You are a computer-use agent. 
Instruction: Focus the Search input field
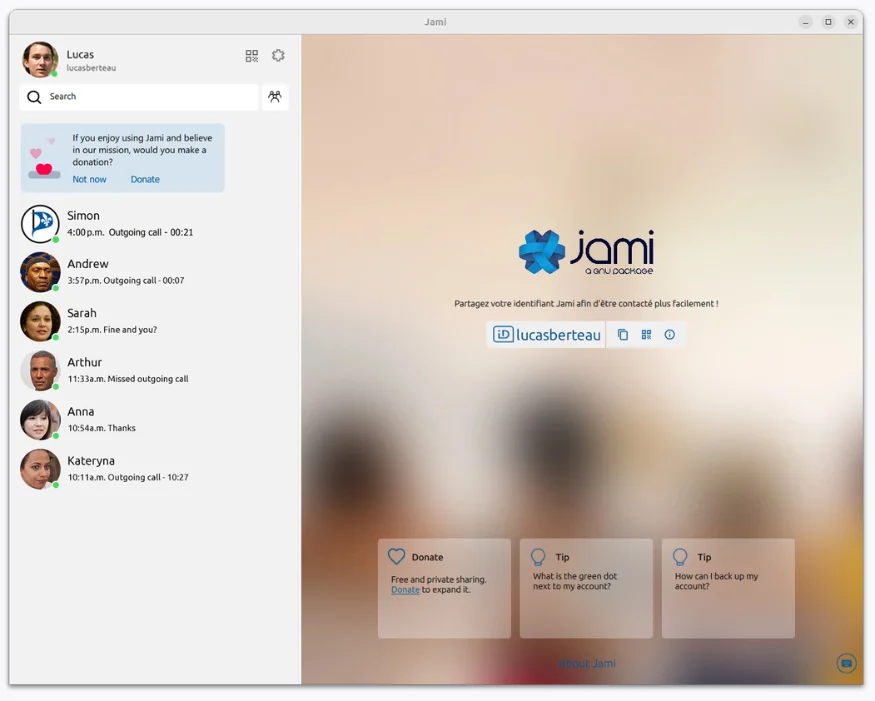coord(139,97)
